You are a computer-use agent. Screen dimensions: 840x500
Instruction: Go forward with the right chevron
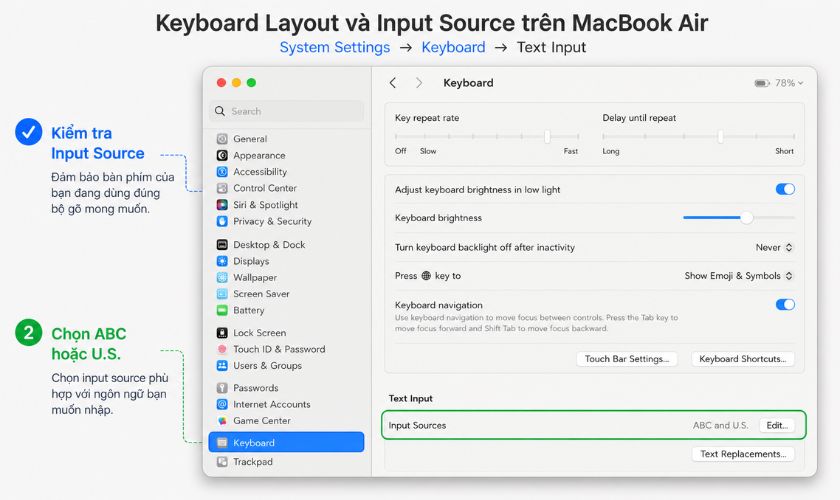point(419,83)
